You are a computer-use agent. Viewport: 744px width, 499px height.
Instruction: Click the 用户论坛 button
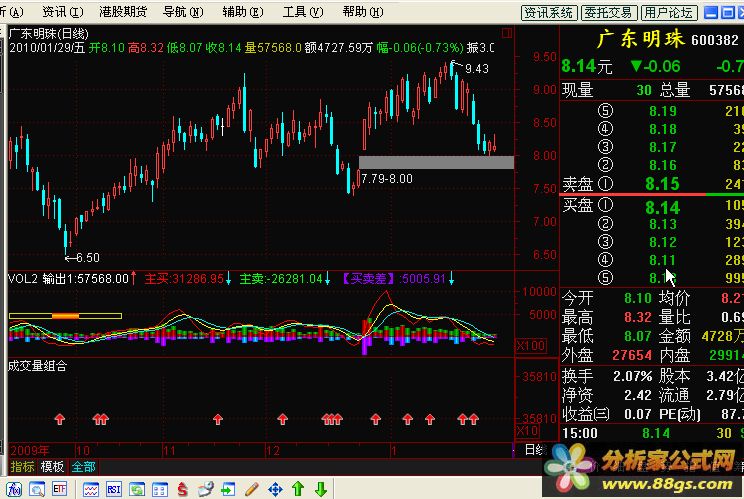pos(669,13)
